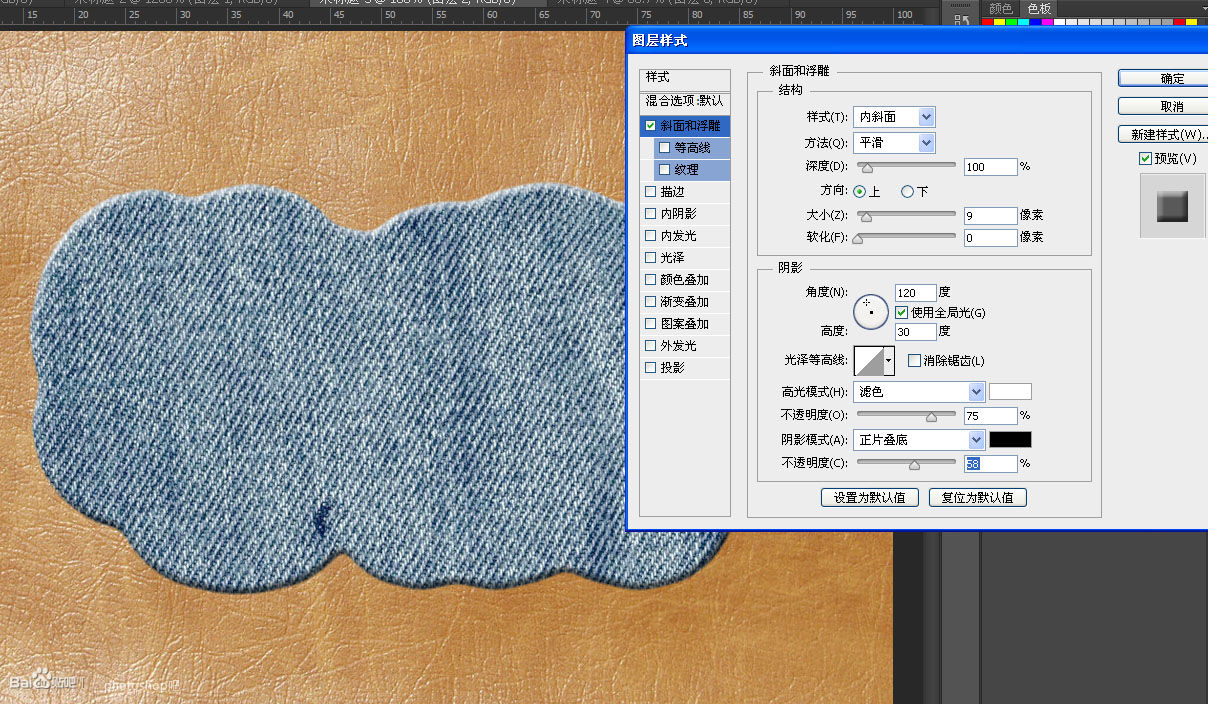Enable the 渐变叠加 checkbox
The height and width of the screenshot is (704, 1208).
[651, 302]
